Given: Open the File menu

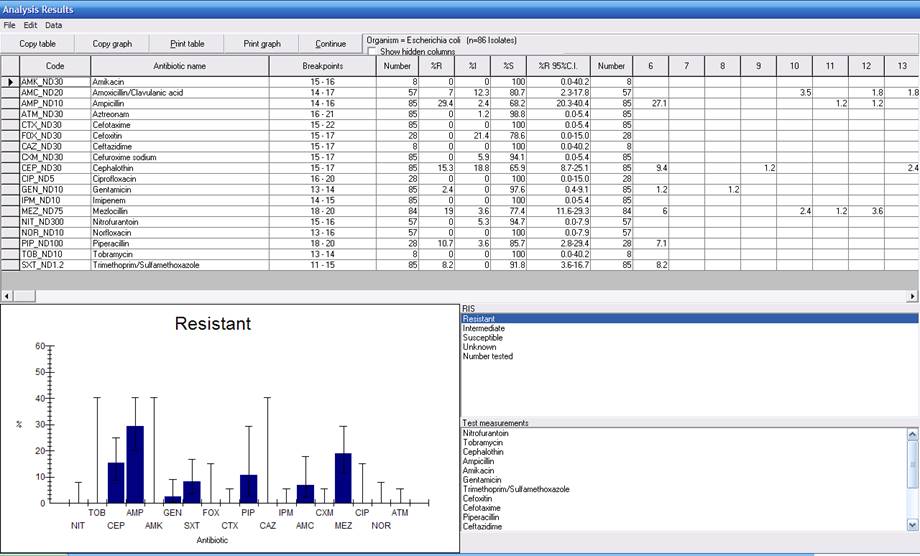Looking at the screenshot, I should tap(9, 24).
